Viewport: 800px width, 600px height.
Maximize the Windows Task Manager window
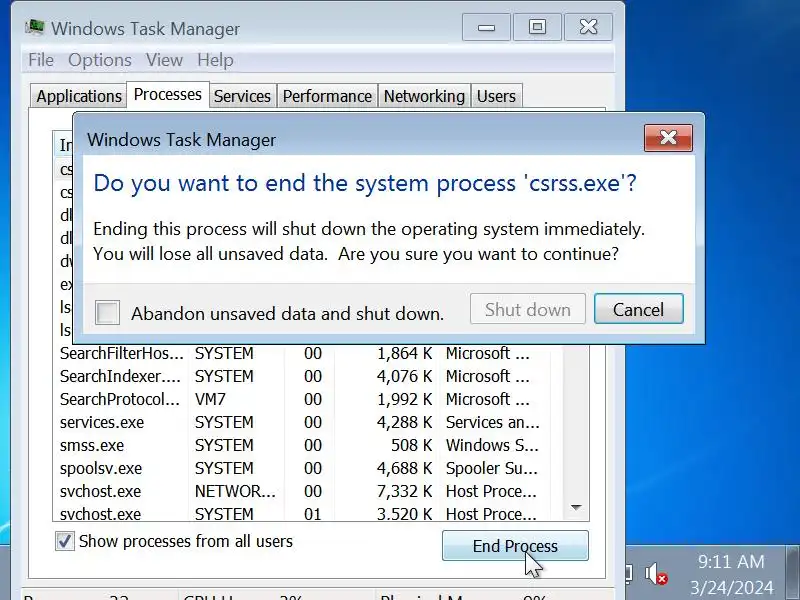537,27
